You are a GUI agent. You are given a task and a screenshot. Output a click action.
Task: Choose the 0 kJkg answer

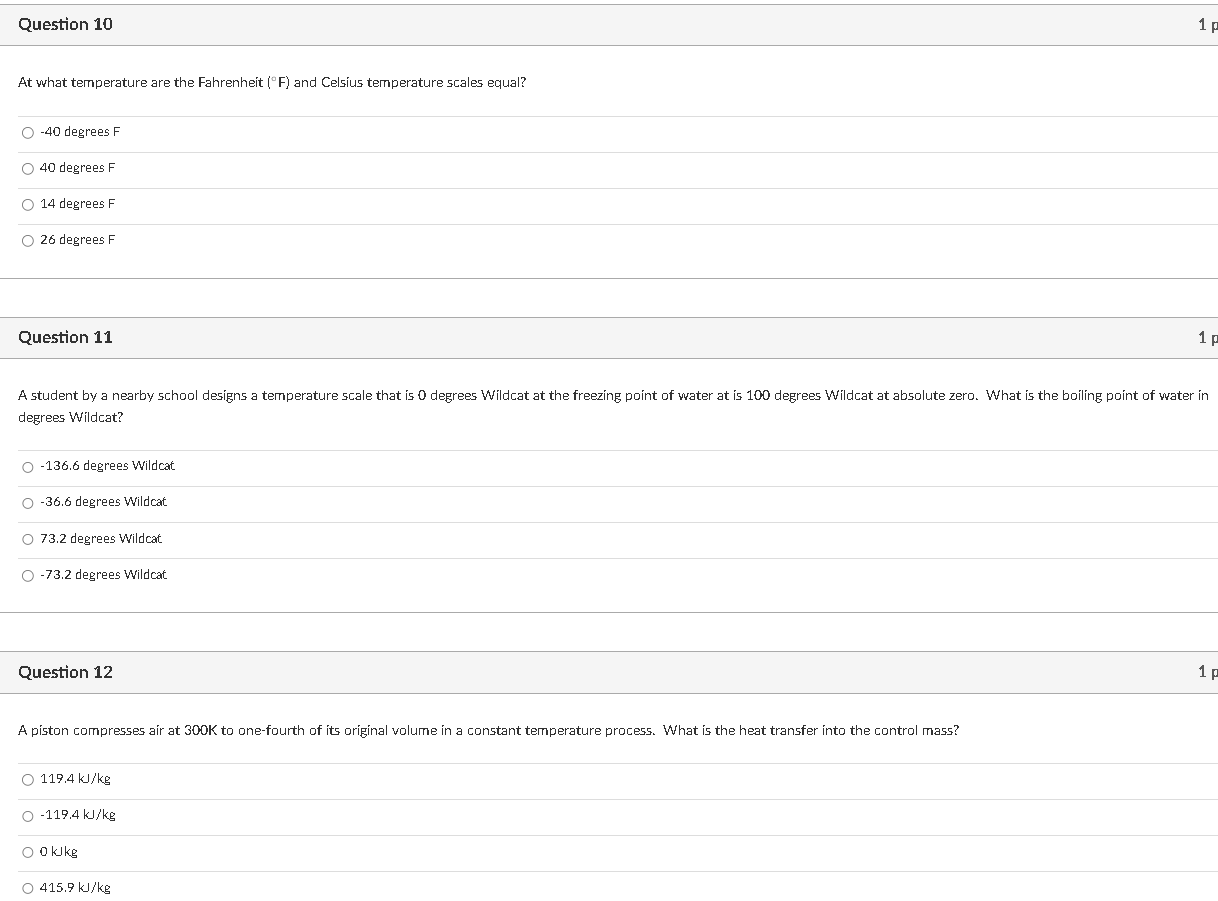pos(28,852)
